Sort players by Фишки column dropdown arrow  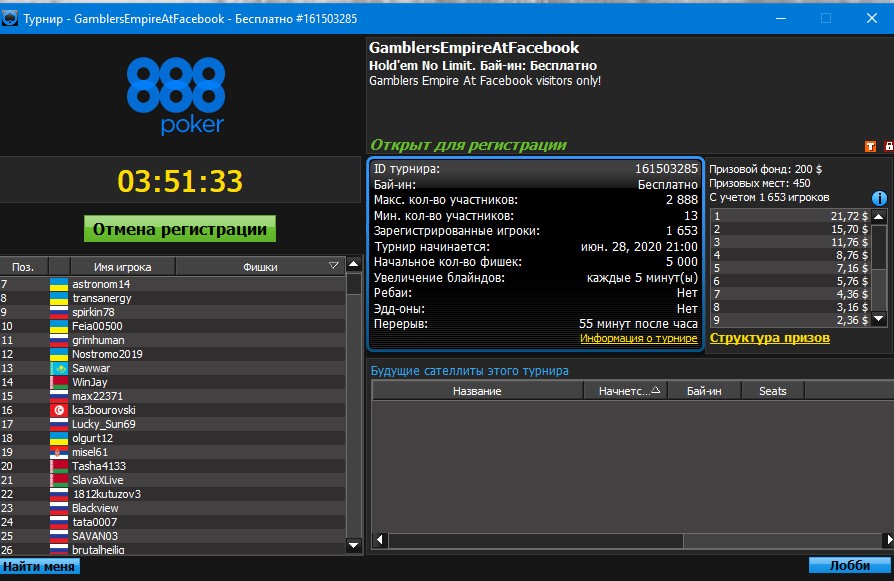pos(334,266)
